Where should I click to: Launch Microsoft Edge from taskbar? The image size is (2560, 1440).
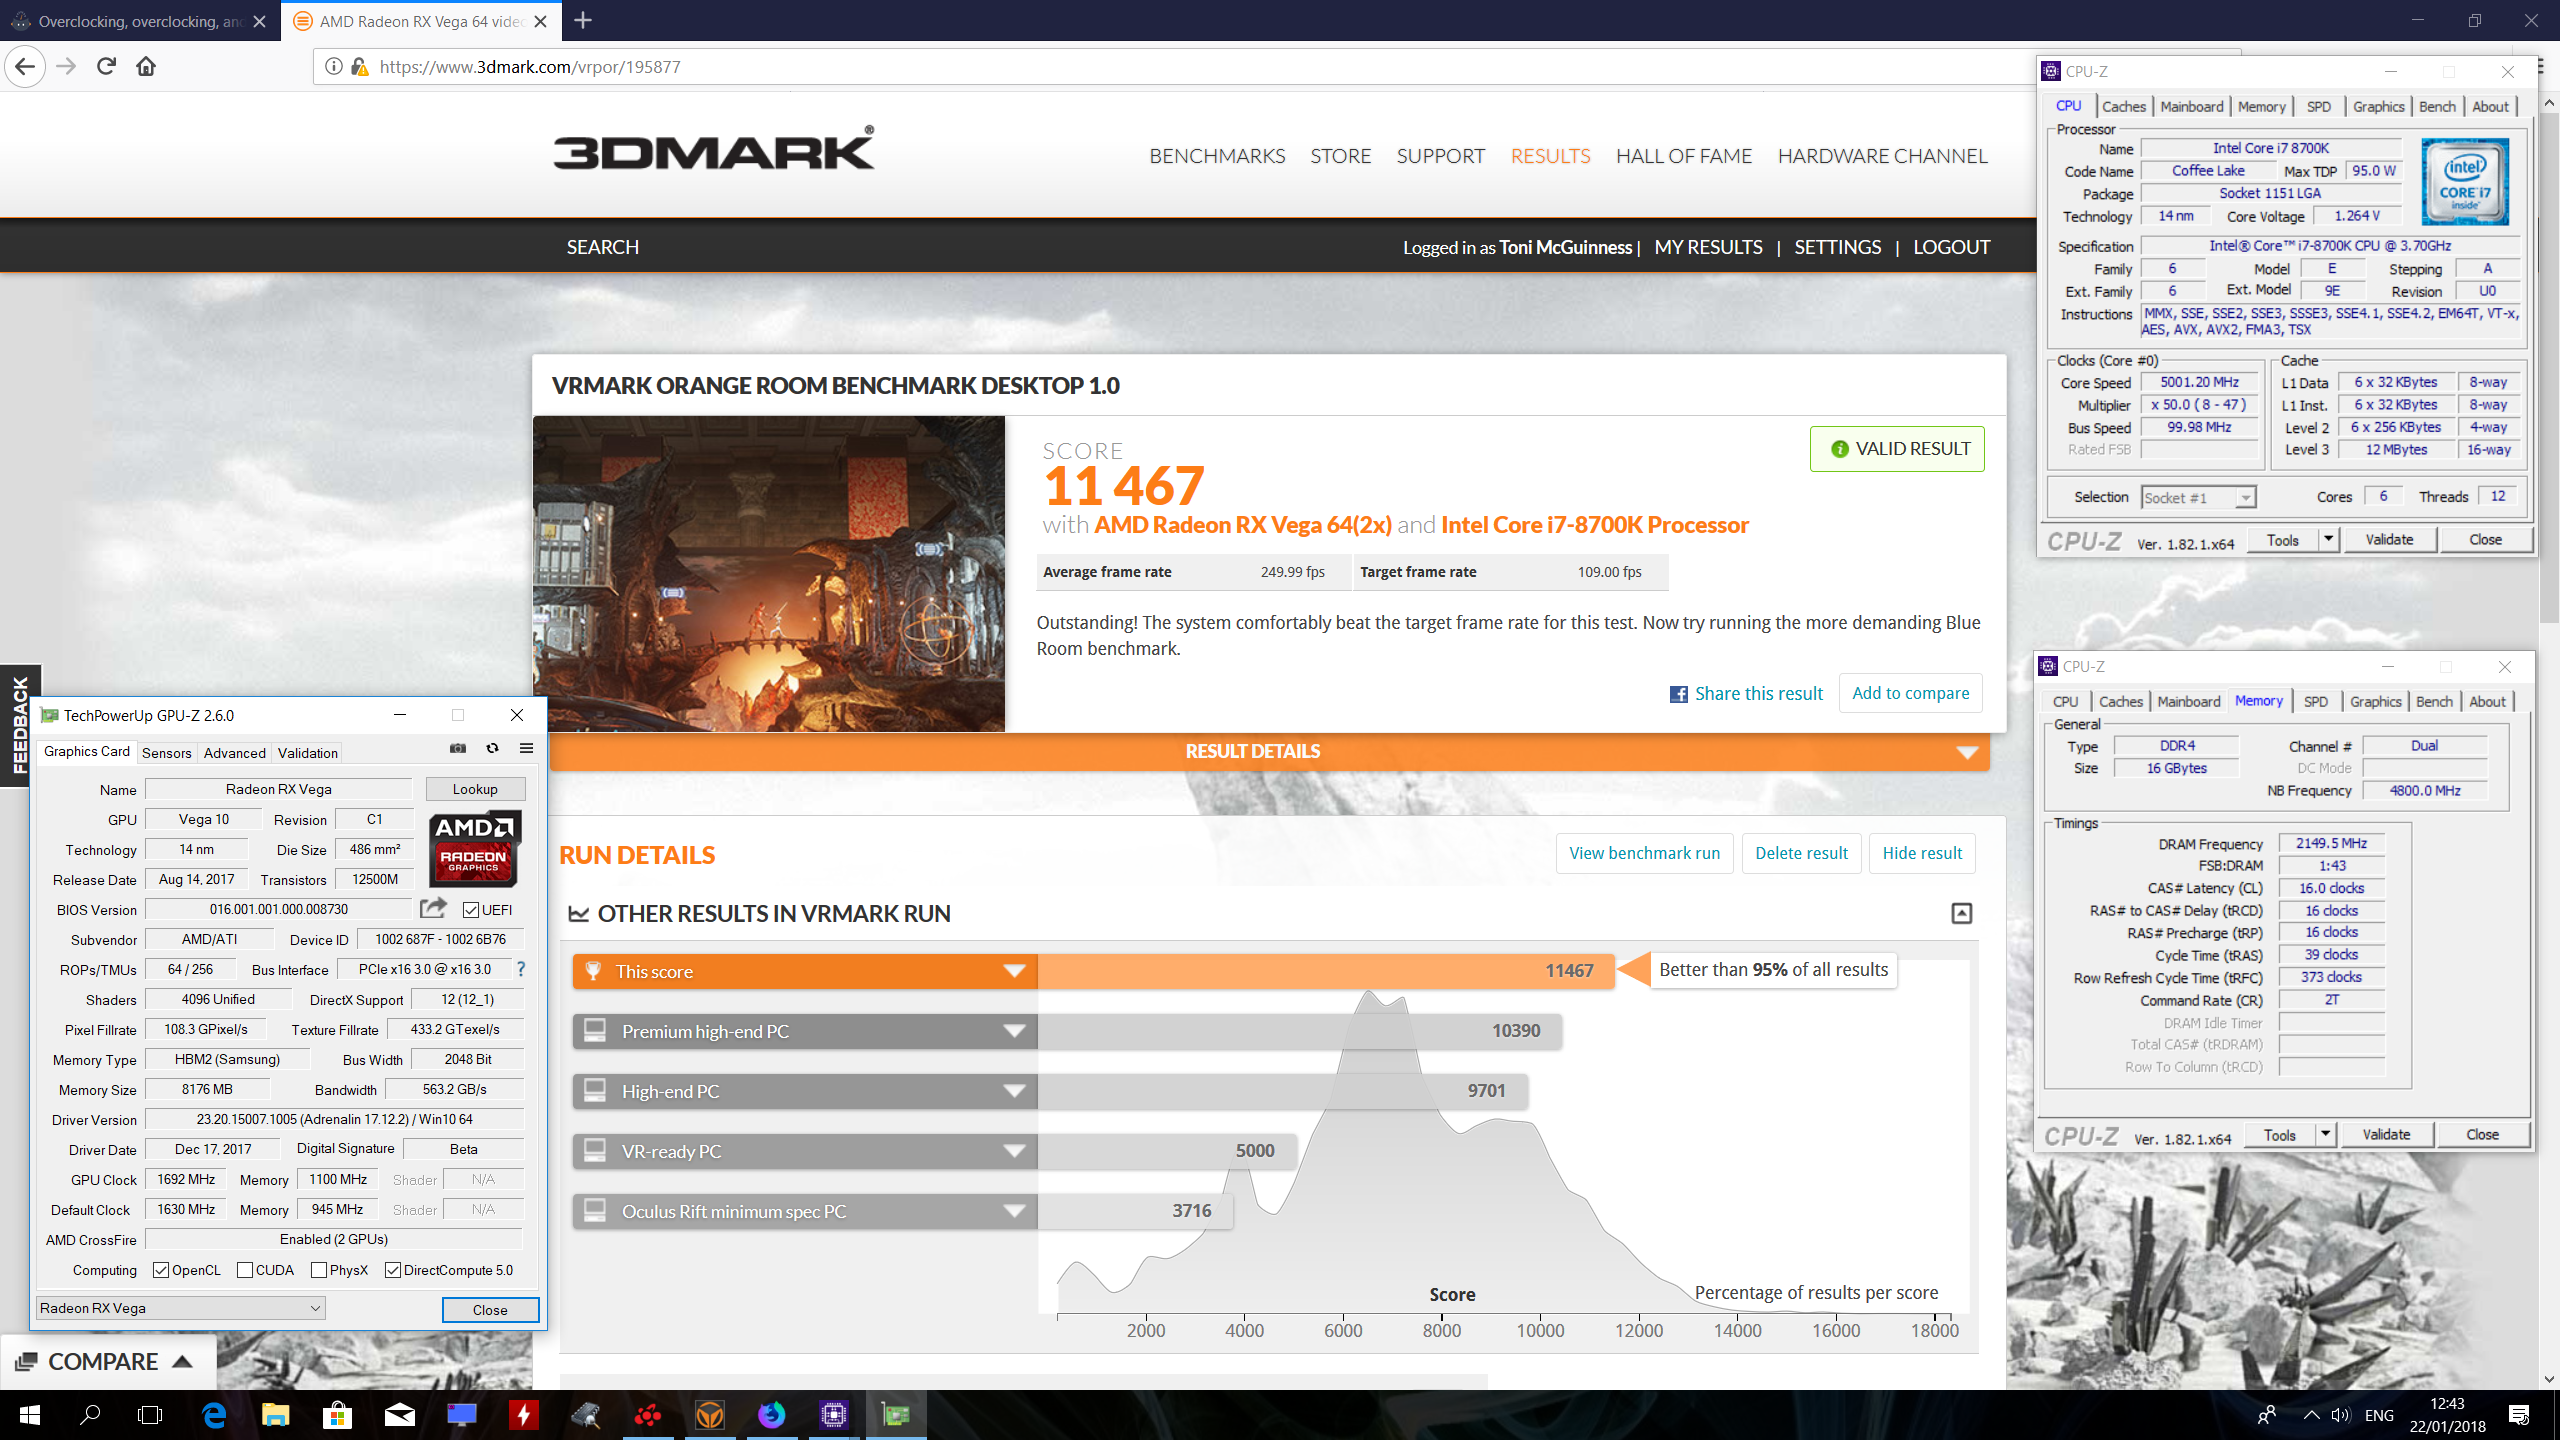[x=214, y=1415]
